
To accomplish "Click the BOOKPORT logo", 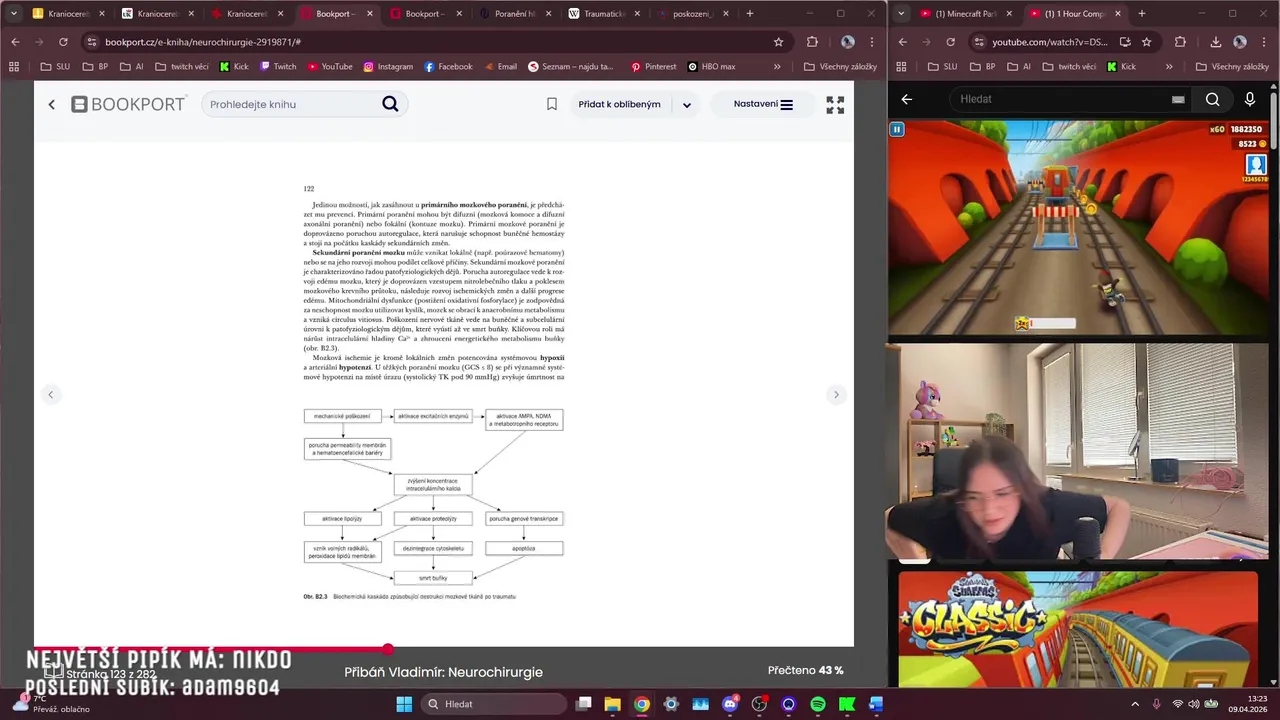I will [128, 104].
